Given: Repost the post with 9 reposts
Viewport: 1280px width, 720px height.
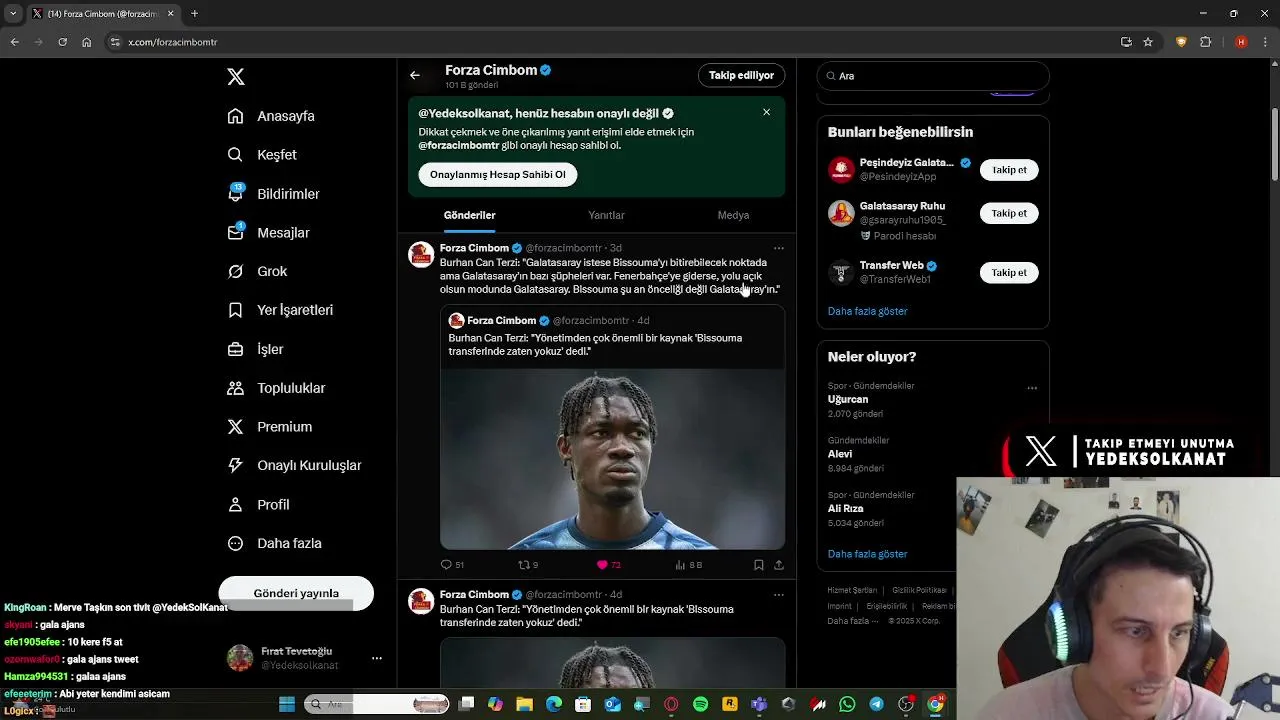Looking at the screenshot, I should point(528,565).
